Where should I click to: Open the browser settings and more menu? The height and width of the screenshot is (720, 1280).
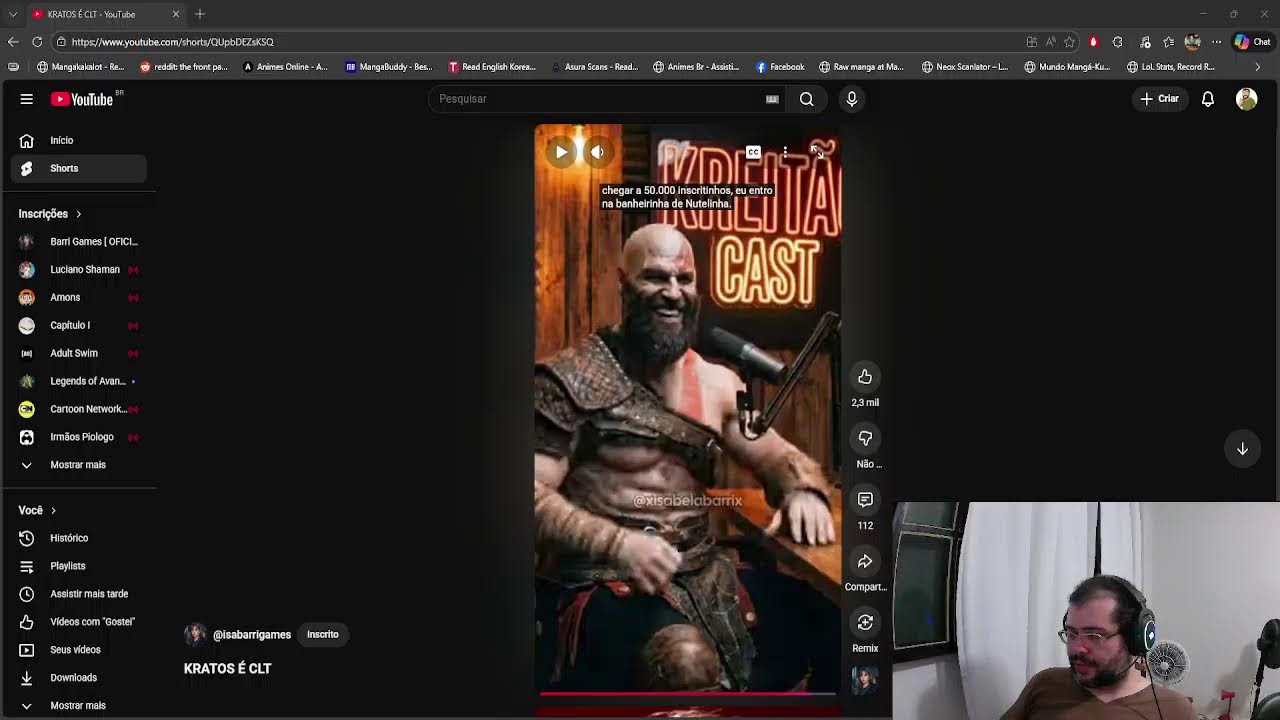click(x=1216, y=42)
